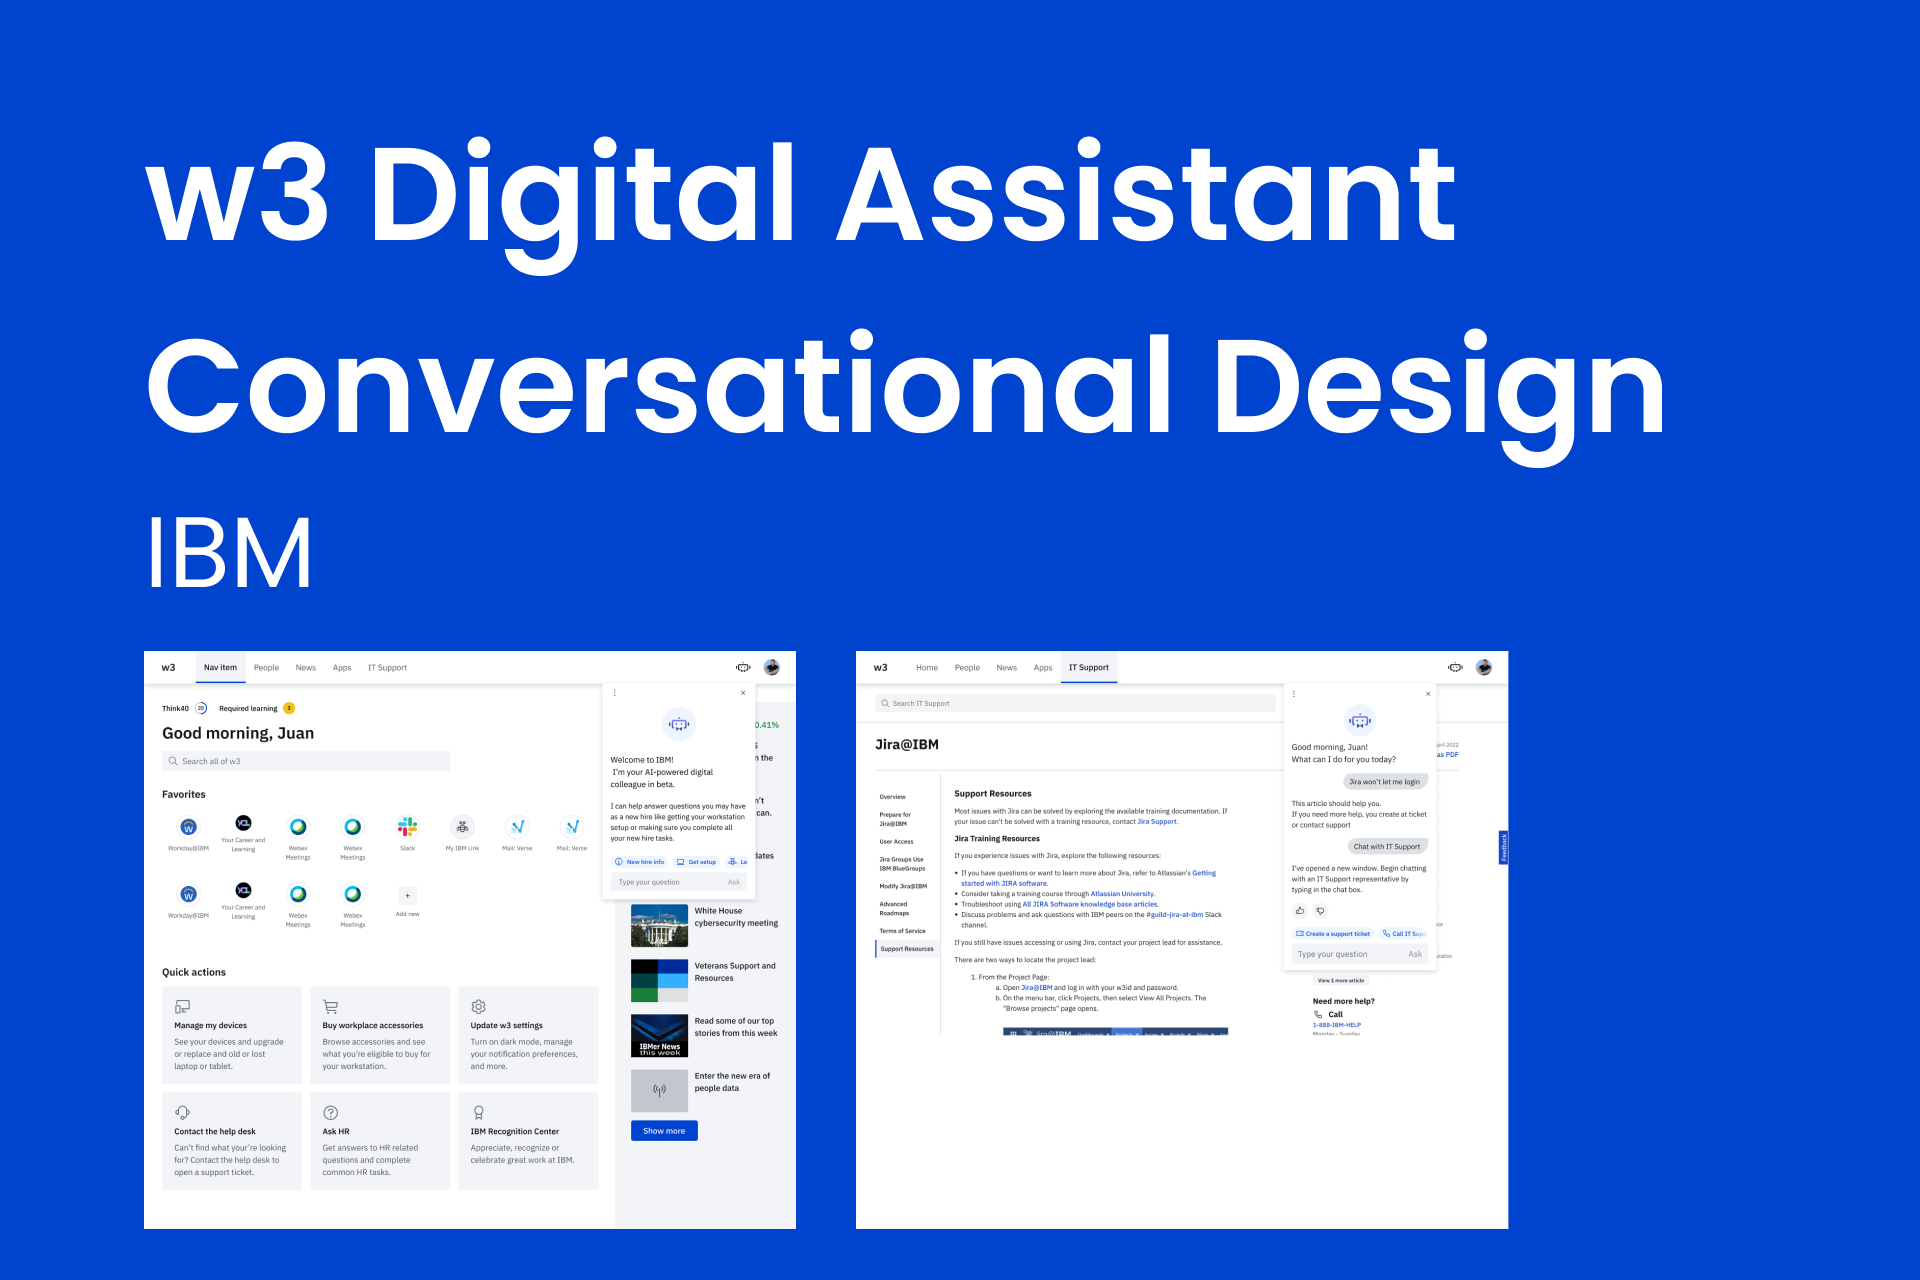The width and height of the screenshot is (1920, 1280).
Task: Open the White House cybersecurity meeting thumbnail
Action: [659, 925]
